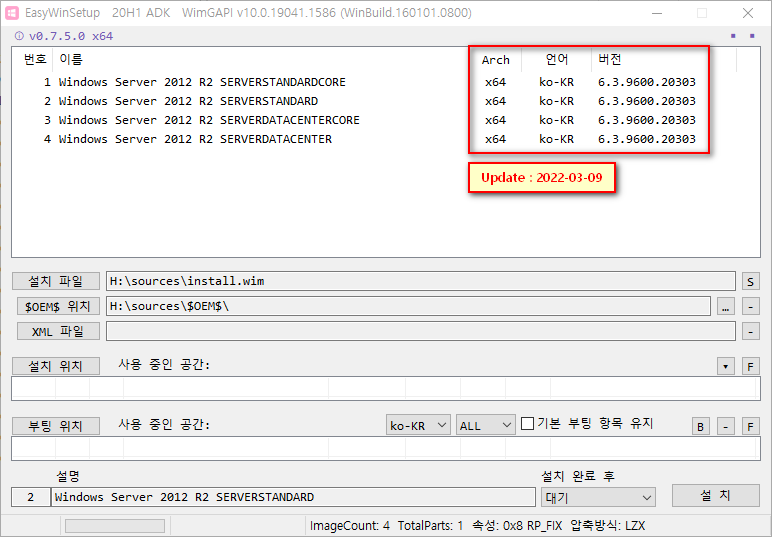Click ImageCount: 4 in status bar

coord(350,526)
